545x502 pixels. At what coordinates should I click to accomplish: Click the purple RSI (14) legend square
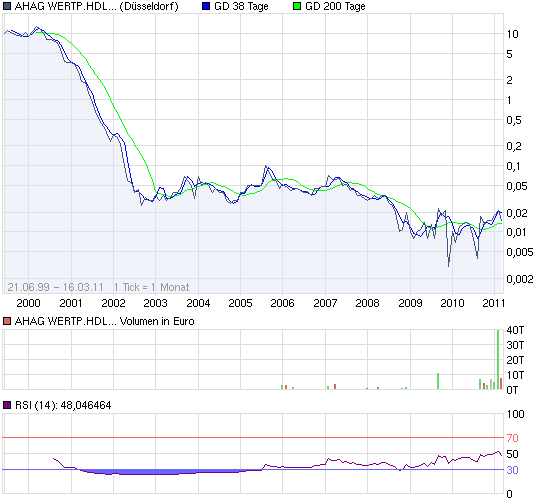coord(7,405)
